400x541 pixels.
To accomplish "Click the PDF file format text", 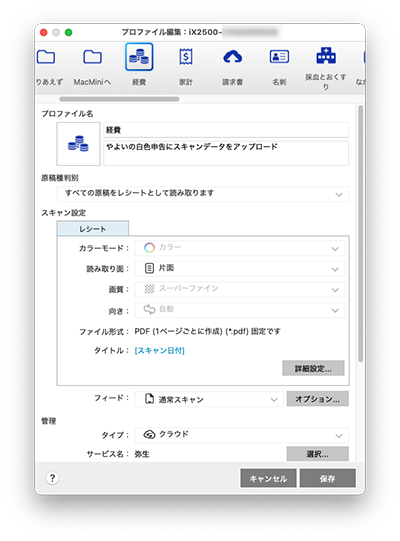I will 207,332.
